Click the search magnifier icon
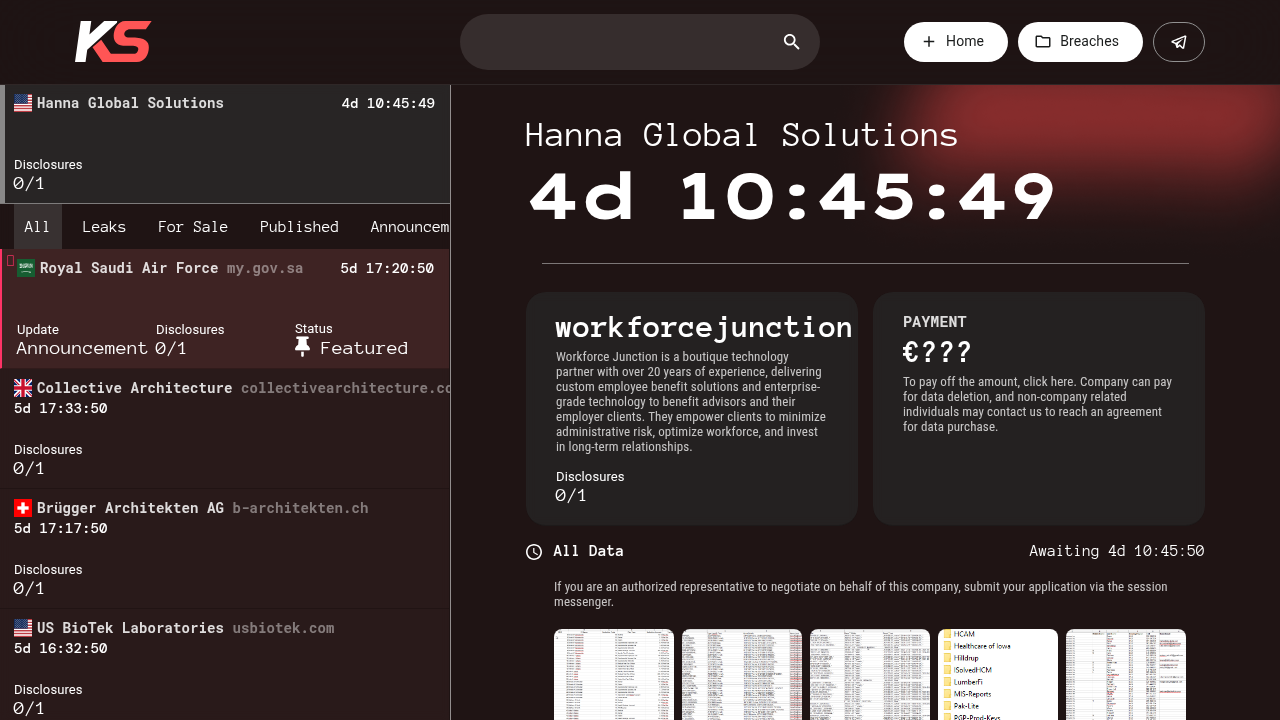The width and height of the screenshot is (1280, 720). tap(792, 42)
